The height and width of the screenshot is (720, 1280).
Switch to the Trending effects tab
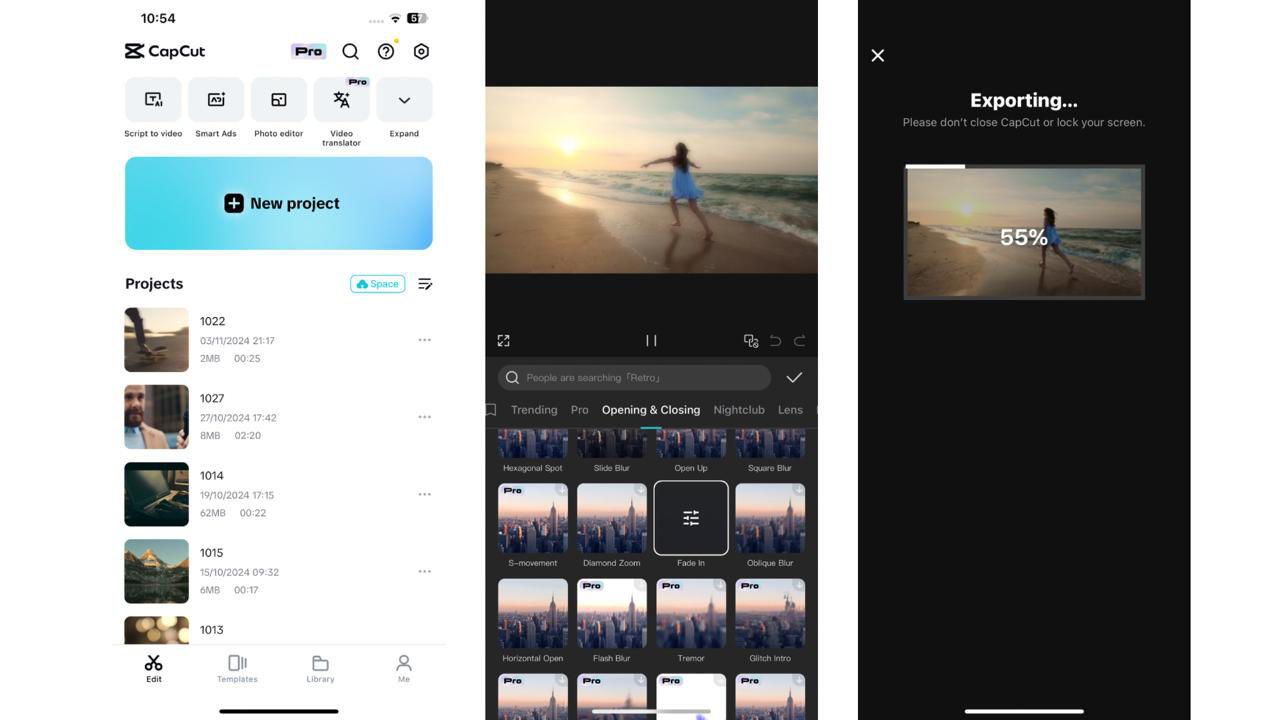(533, 409)
